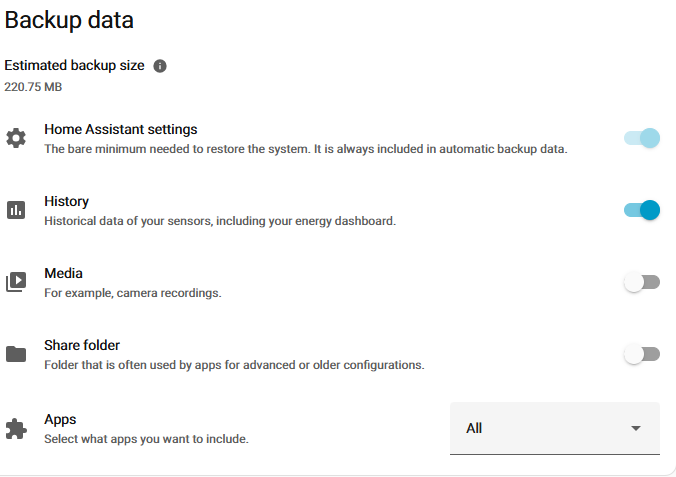Click the dropdown arrow next to All

[x=636, y=428]
